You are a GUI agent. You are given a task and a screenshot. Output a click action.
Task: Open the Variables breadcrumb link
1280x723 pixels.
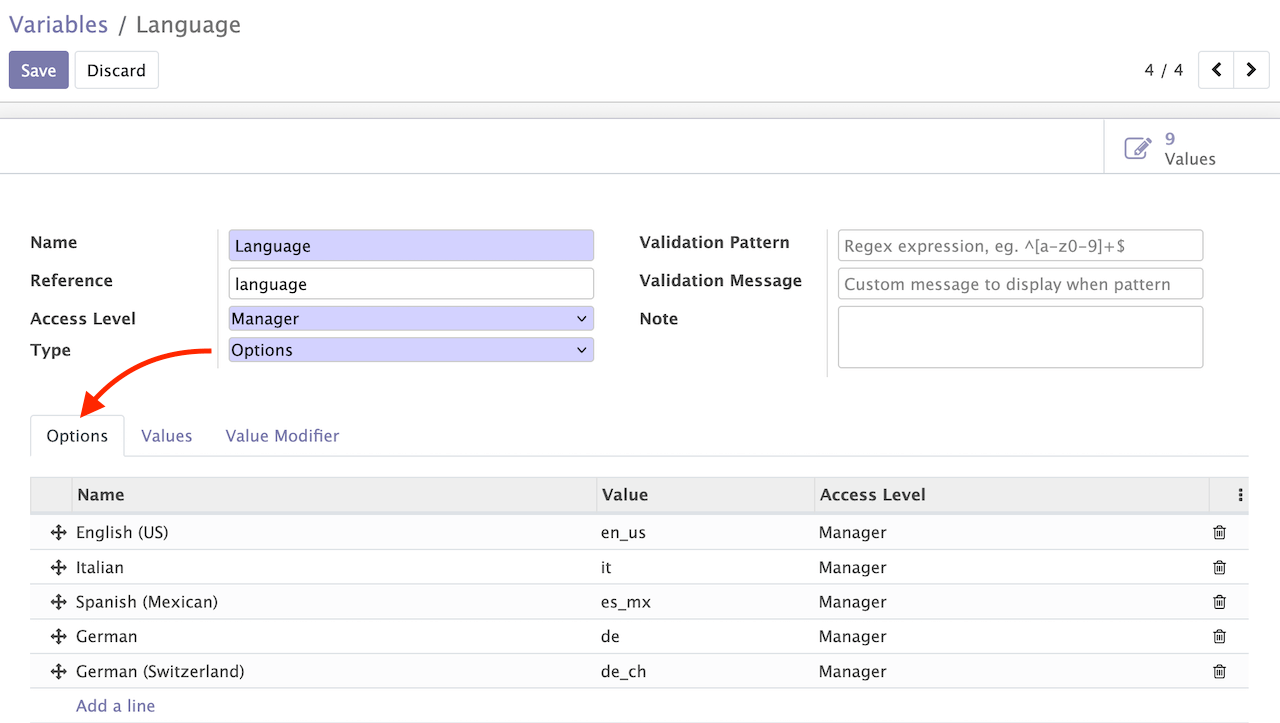(x=58, y=24)
